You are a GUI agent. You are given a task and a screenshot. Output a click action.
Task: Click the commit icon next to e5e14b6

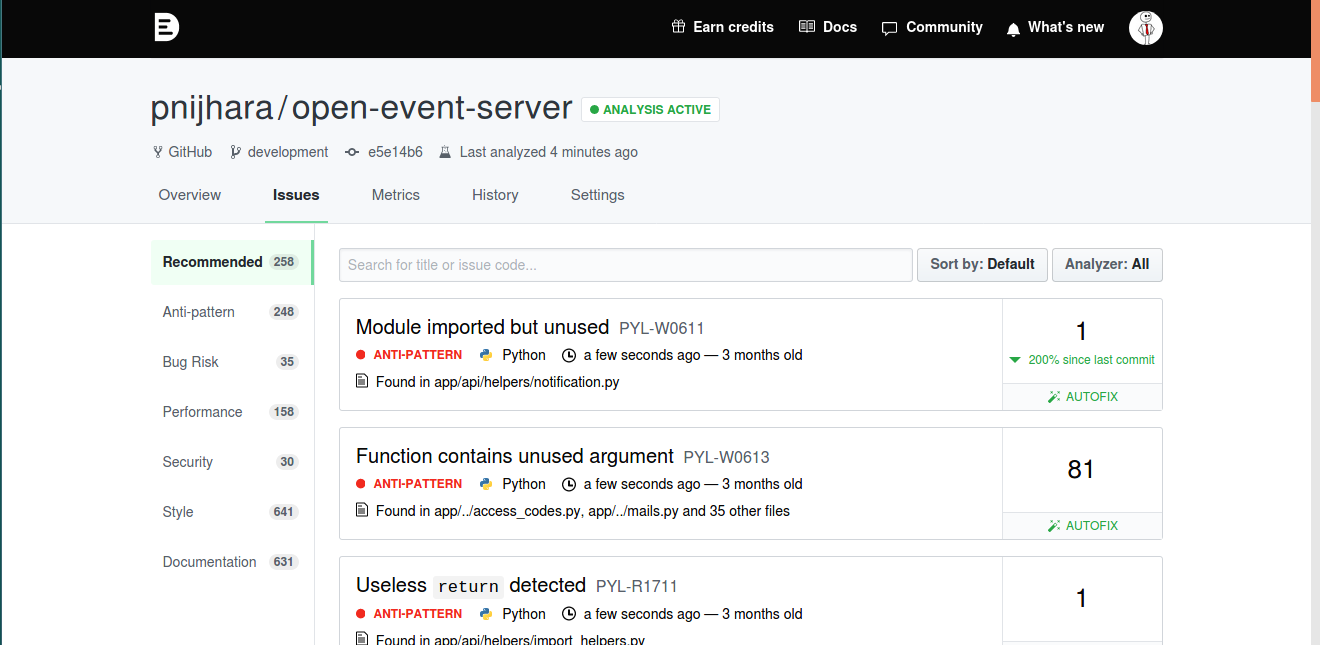pyautogui.click(x=351, y=151)
